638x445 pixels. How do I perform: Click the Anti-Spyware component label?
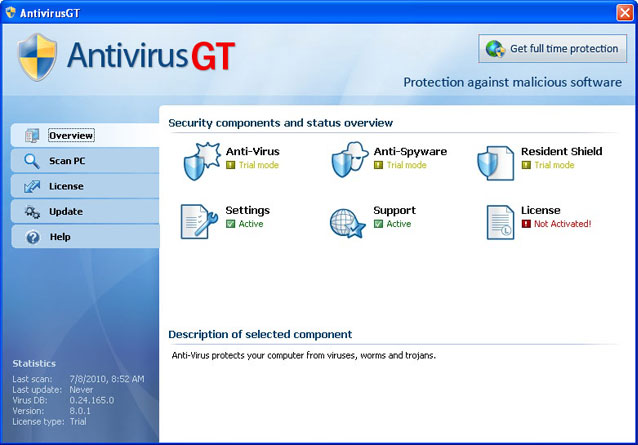pos(410,152)
